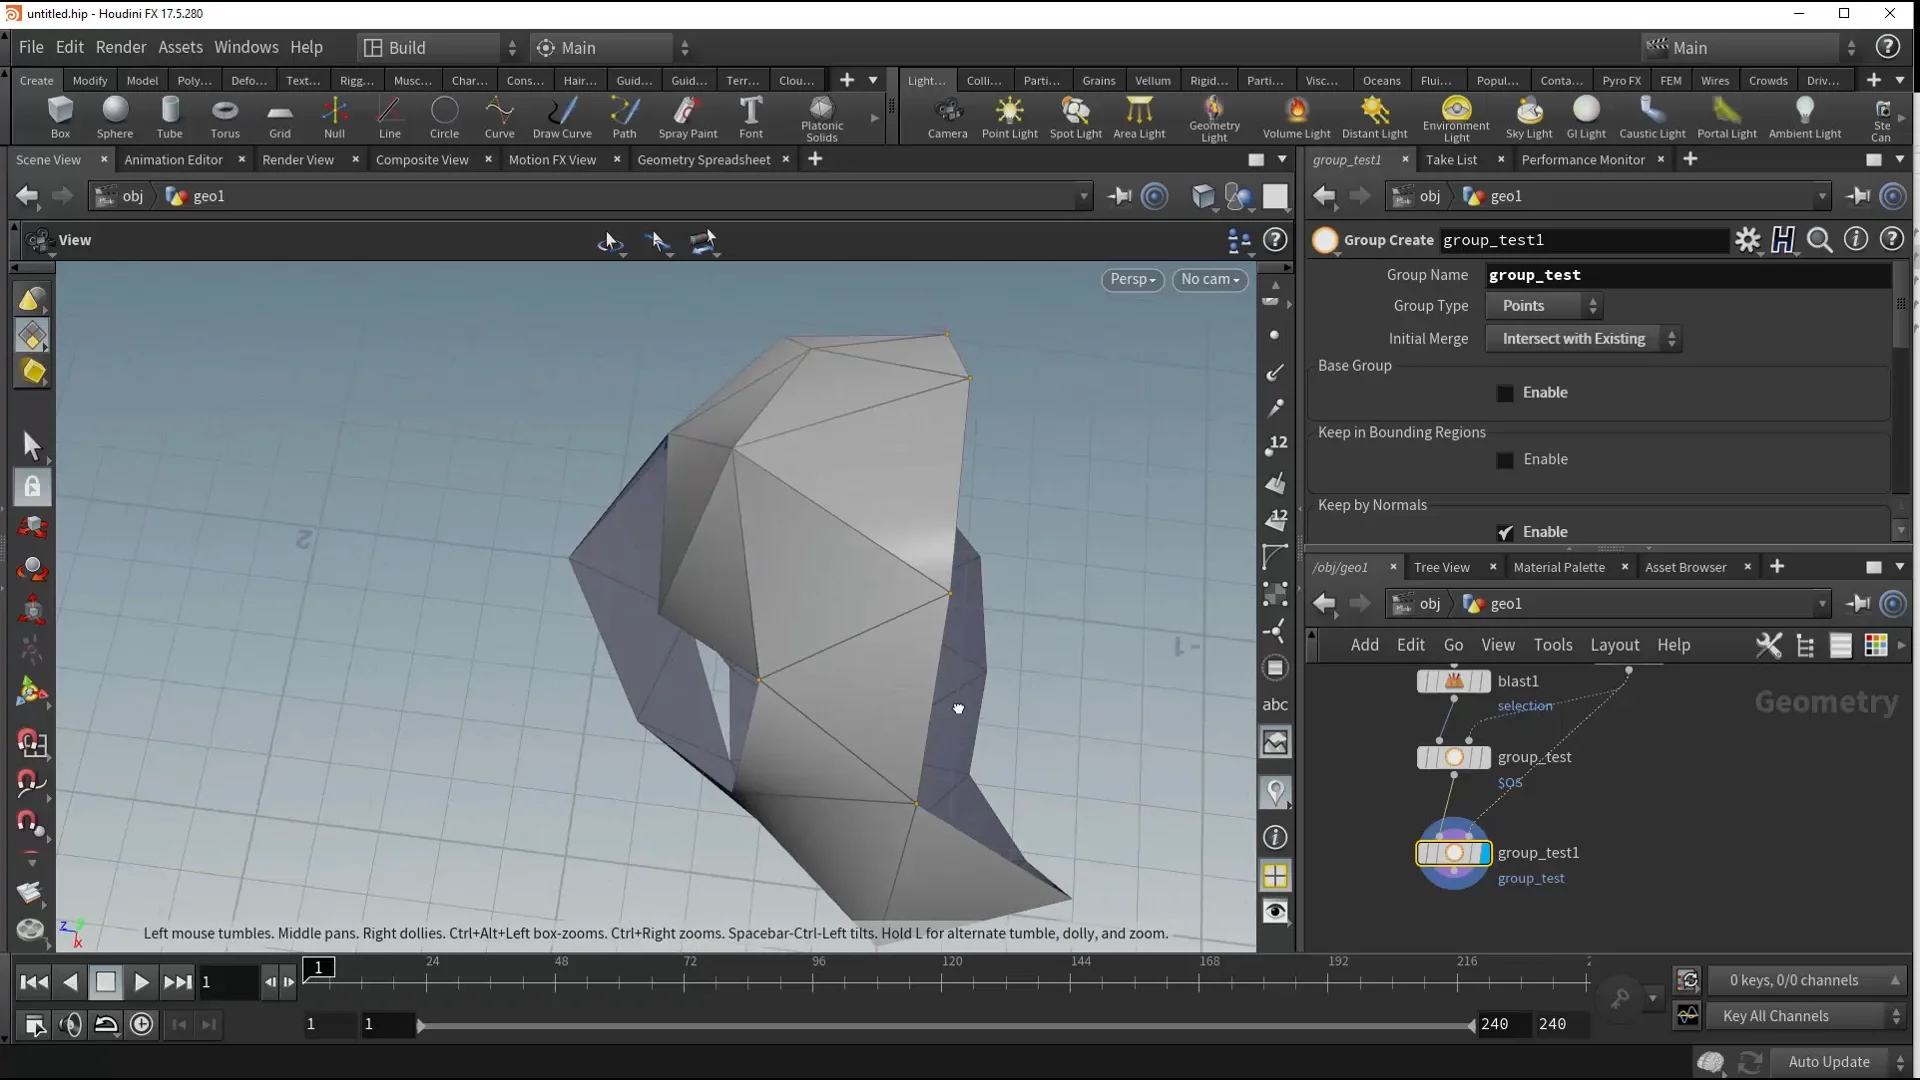The image size is (1920, 1080).
Task: Add a Point Light from the shelf
Action: [x=1009, y=117]
